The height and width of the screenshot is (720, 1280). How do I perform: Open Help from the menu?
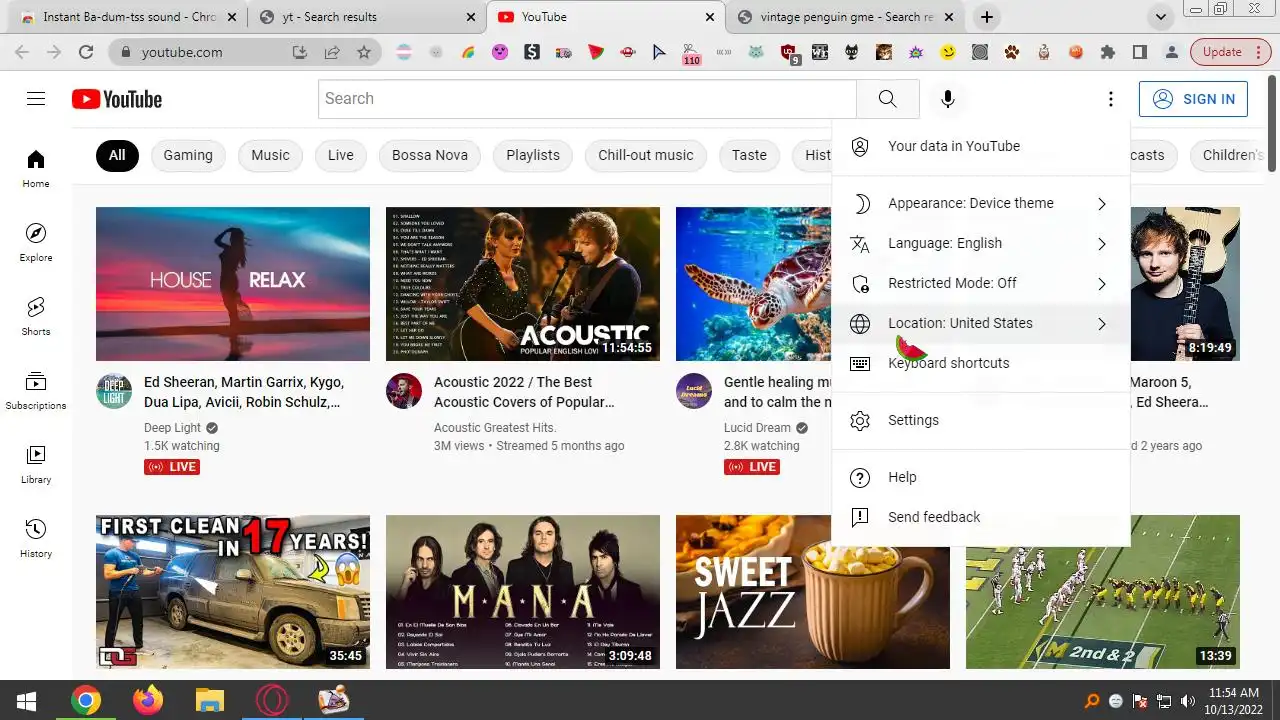[981, 477]
